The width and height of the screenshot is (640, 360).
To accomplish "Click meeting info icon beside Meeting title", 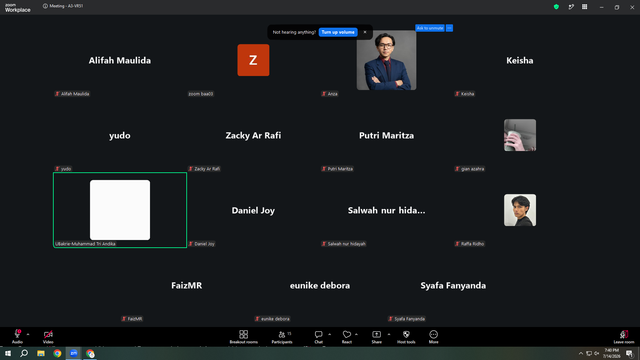I will coord(45,6).
